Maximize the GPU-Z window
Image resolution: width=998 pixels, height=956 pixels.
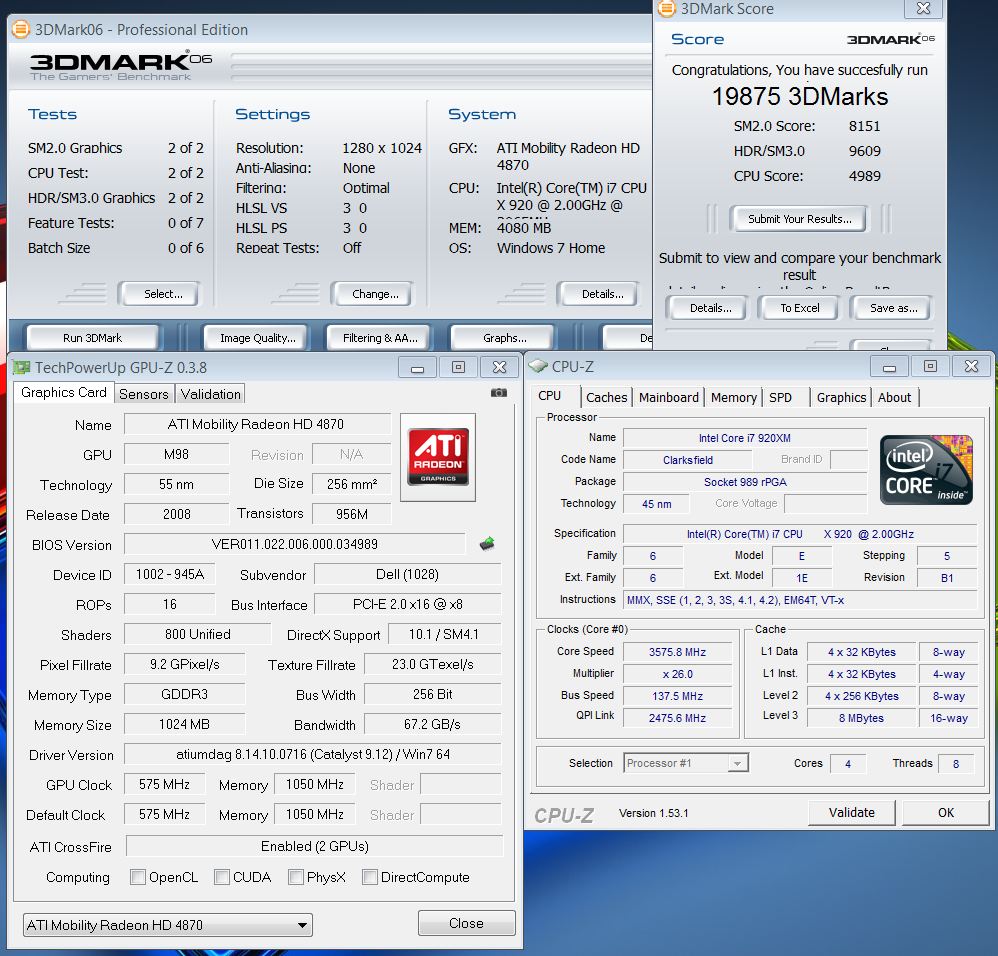pos(458,367)
